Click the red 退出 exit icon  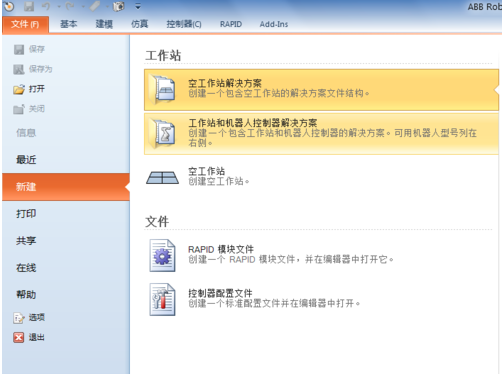[x=19, y=338]
